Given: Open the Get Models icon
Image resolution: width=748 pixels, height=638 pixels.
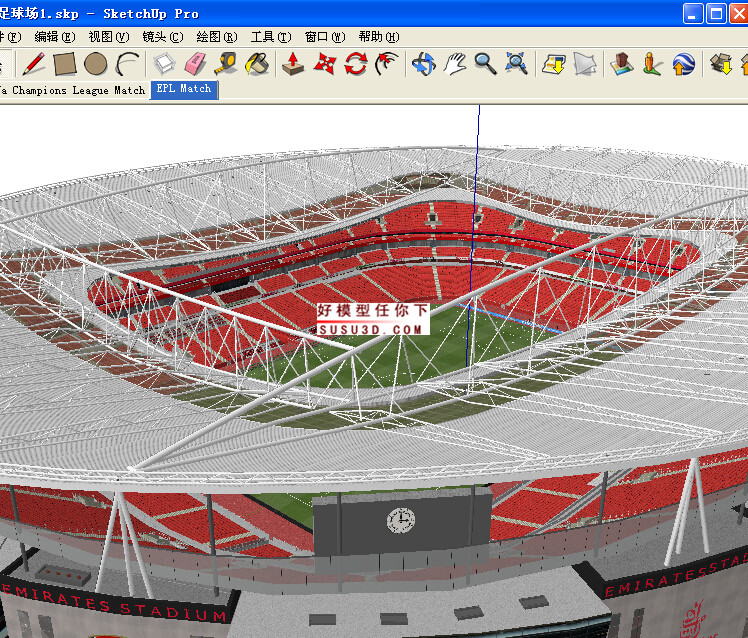Looking at the screenshot, I should click(x=553, y=63).
